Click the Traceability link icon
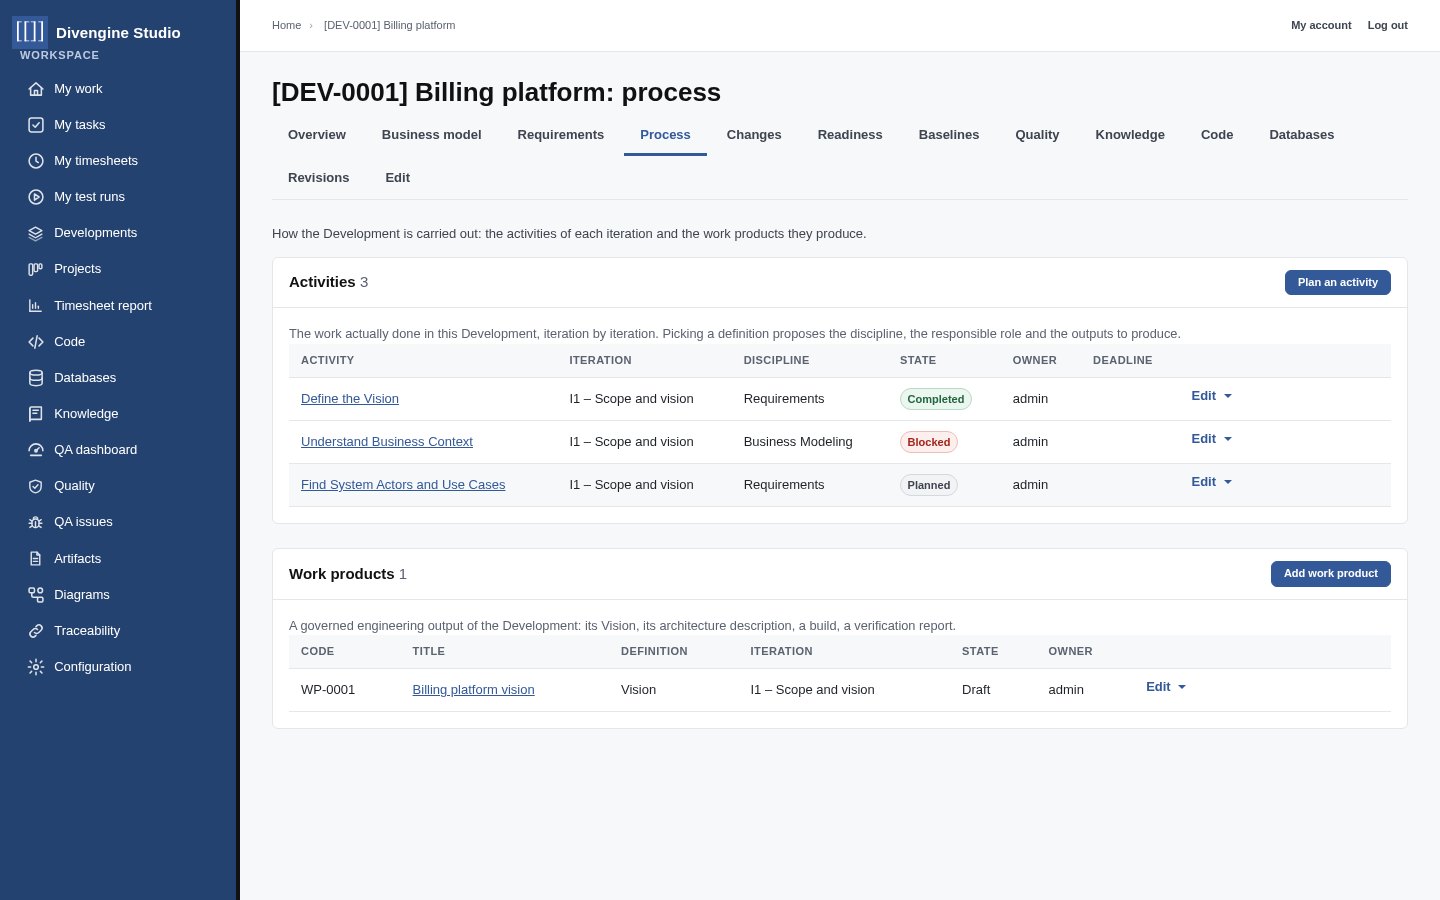Viewport: 1440px width, 900px height. tap(36, 631)
